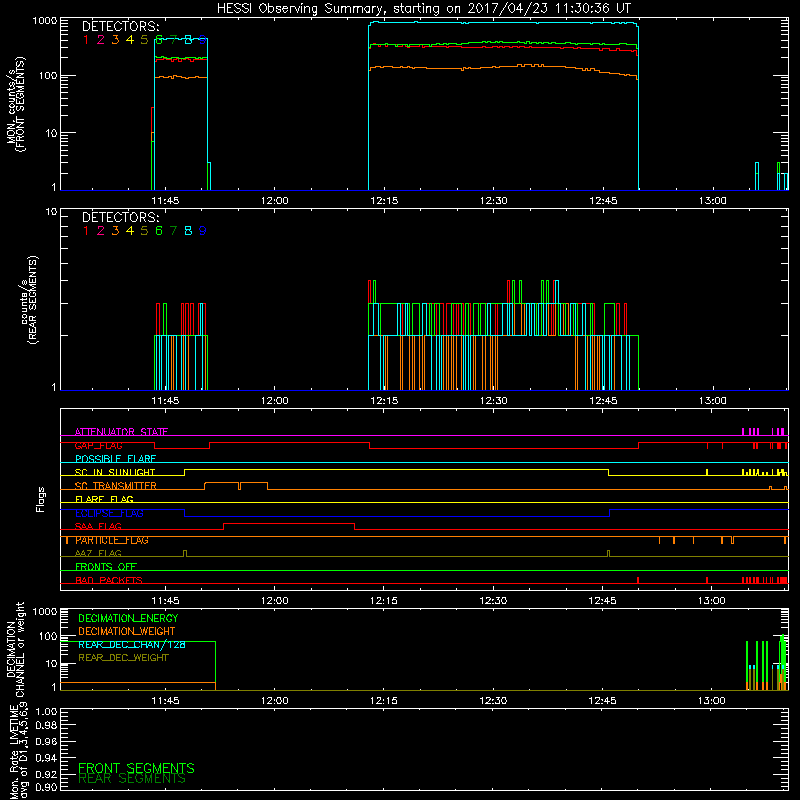The width and height of the screenshot is (800, 800).
Task: Click detector 4 legend number in front segments plot
Action: tap(130, 40)
